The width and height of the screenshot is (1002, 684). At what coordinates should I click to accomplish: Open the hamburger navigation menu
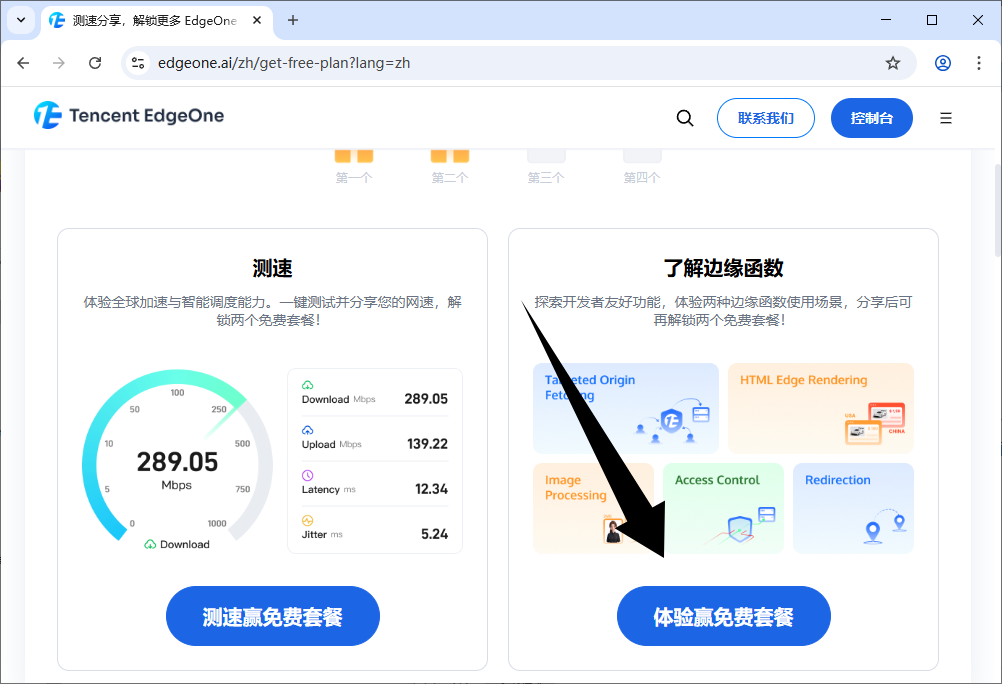pos(946,118)
